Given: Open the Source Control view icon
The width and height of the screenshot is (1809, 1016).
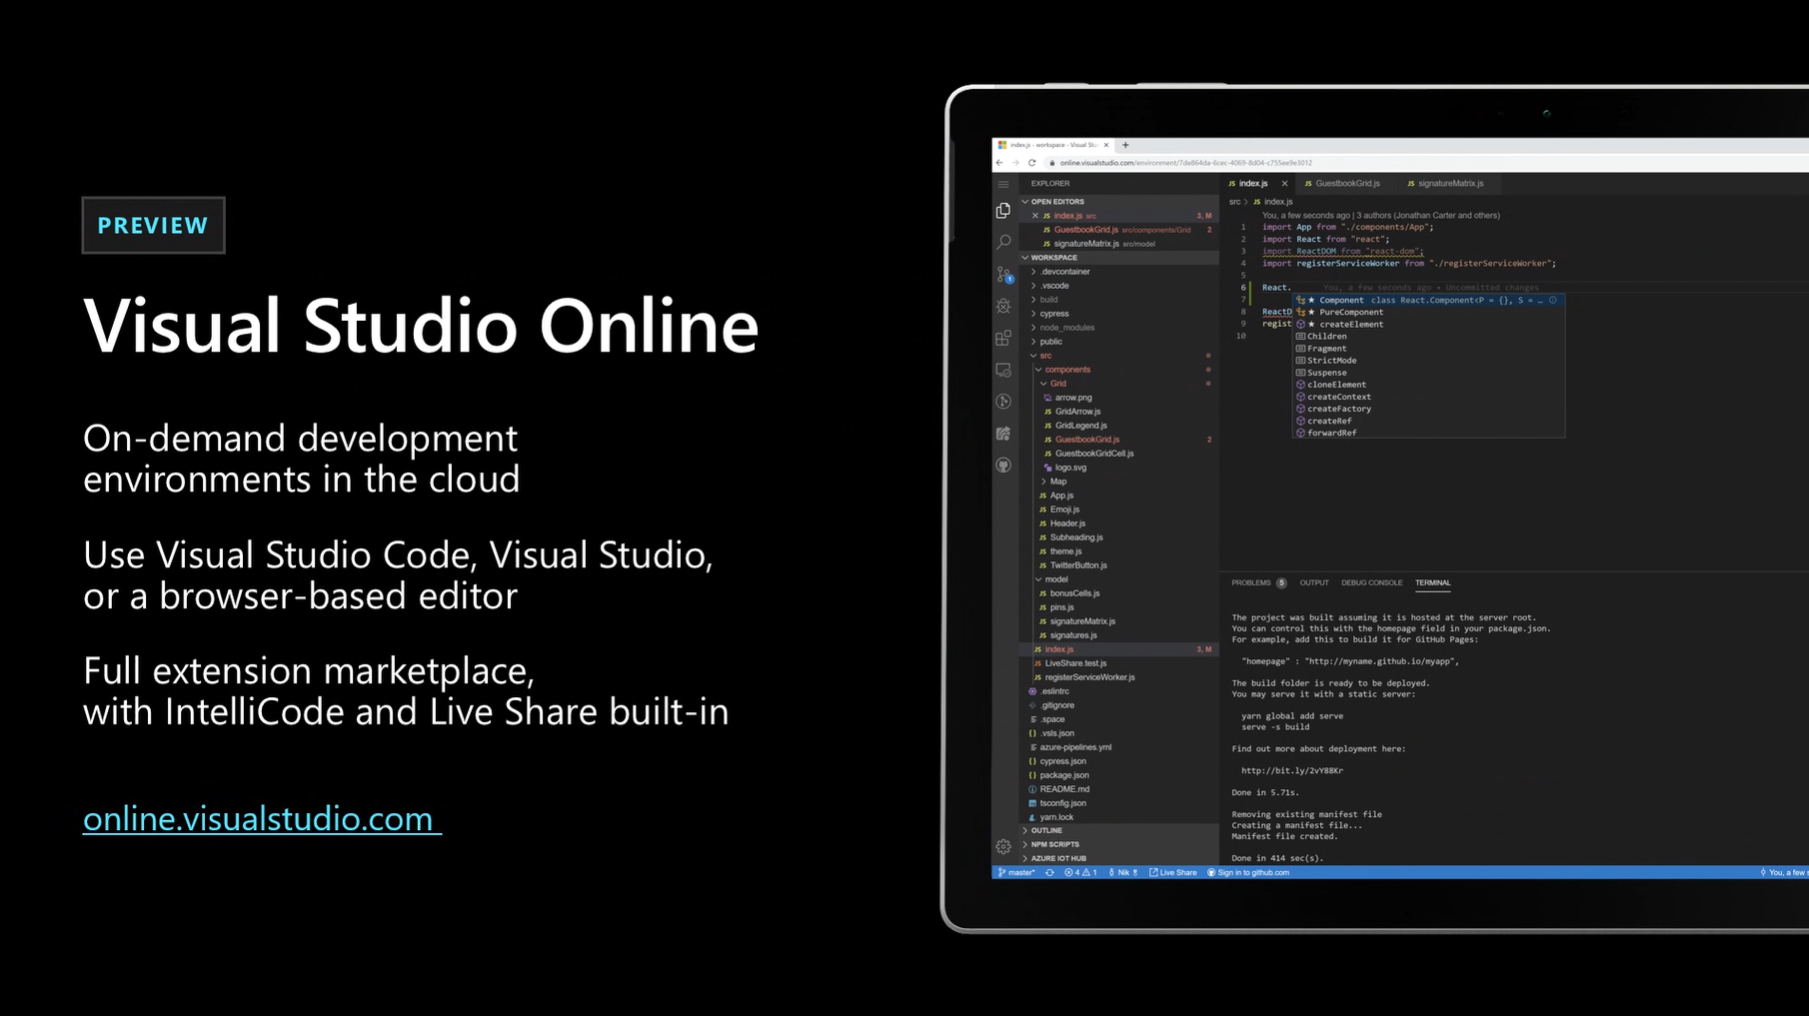Looking at the screenshot, I should click(x=1004, y=274).
